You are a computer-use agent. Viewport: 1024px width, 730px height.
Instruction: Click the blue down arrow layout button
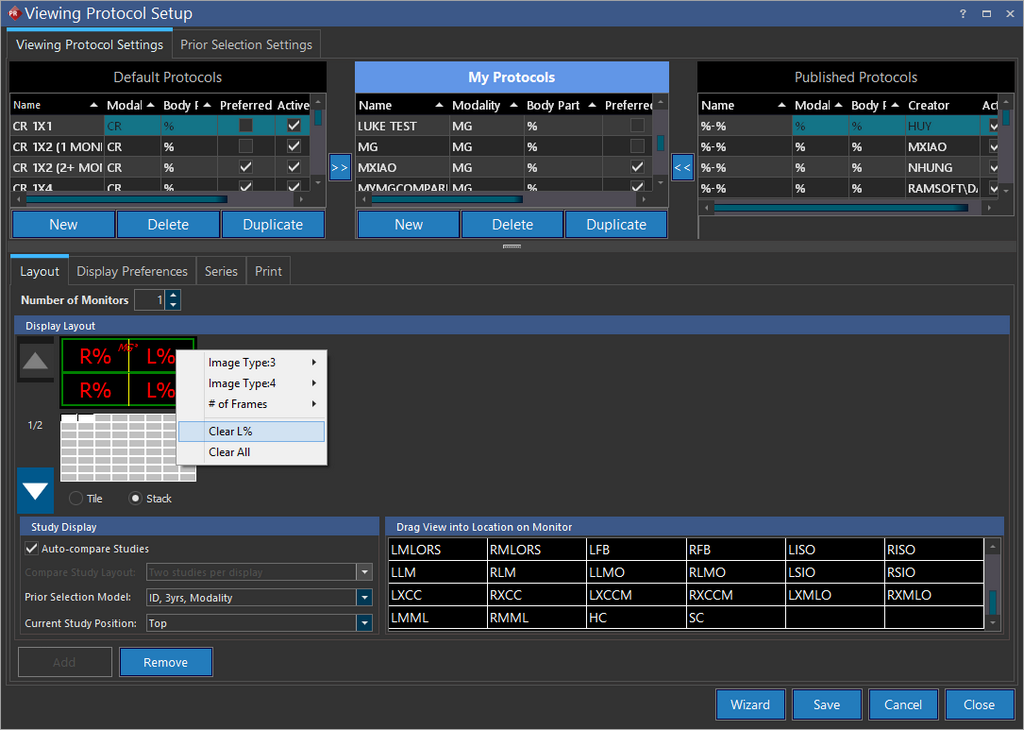36,490
